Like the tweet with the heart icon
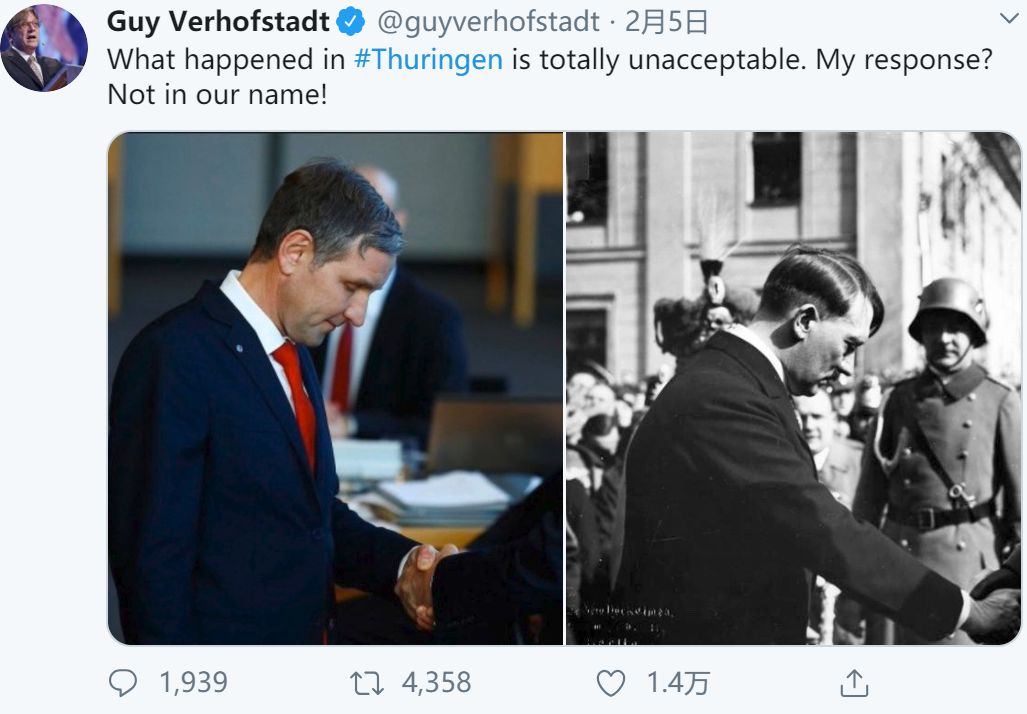This screenshot has height=714, width=1027. (x=610, y=683)
